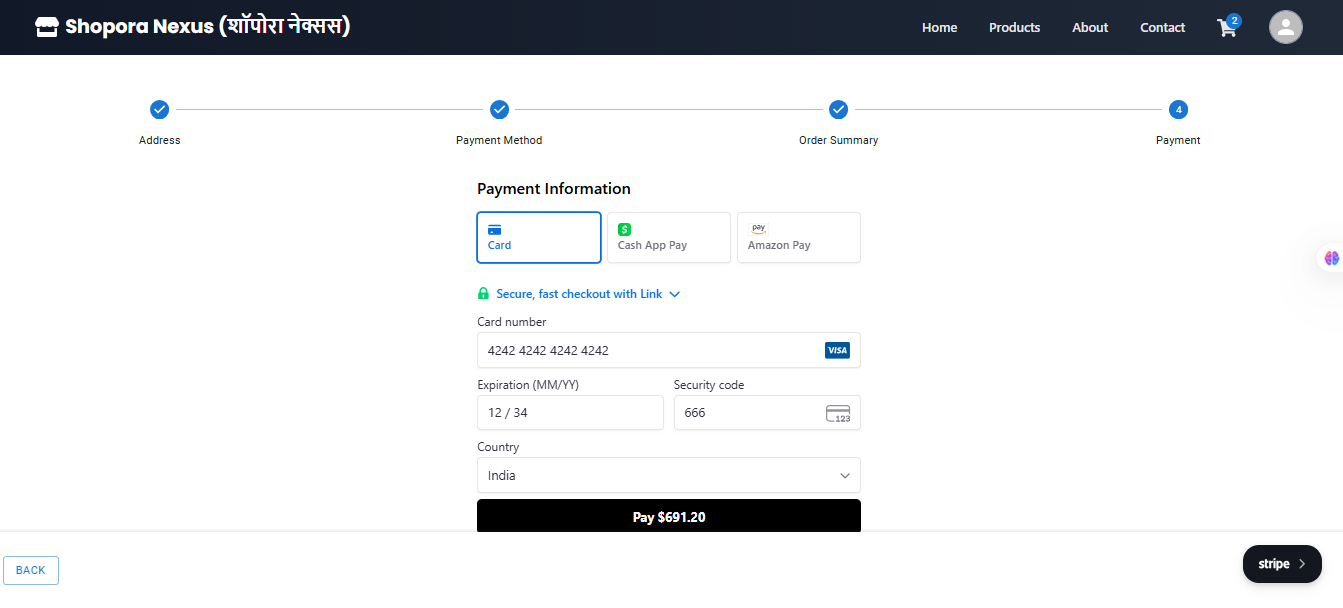The height and width of the screenshot is (608, 1343).
Task: Click the Order Summary step label
Action: tap(838, 140)
